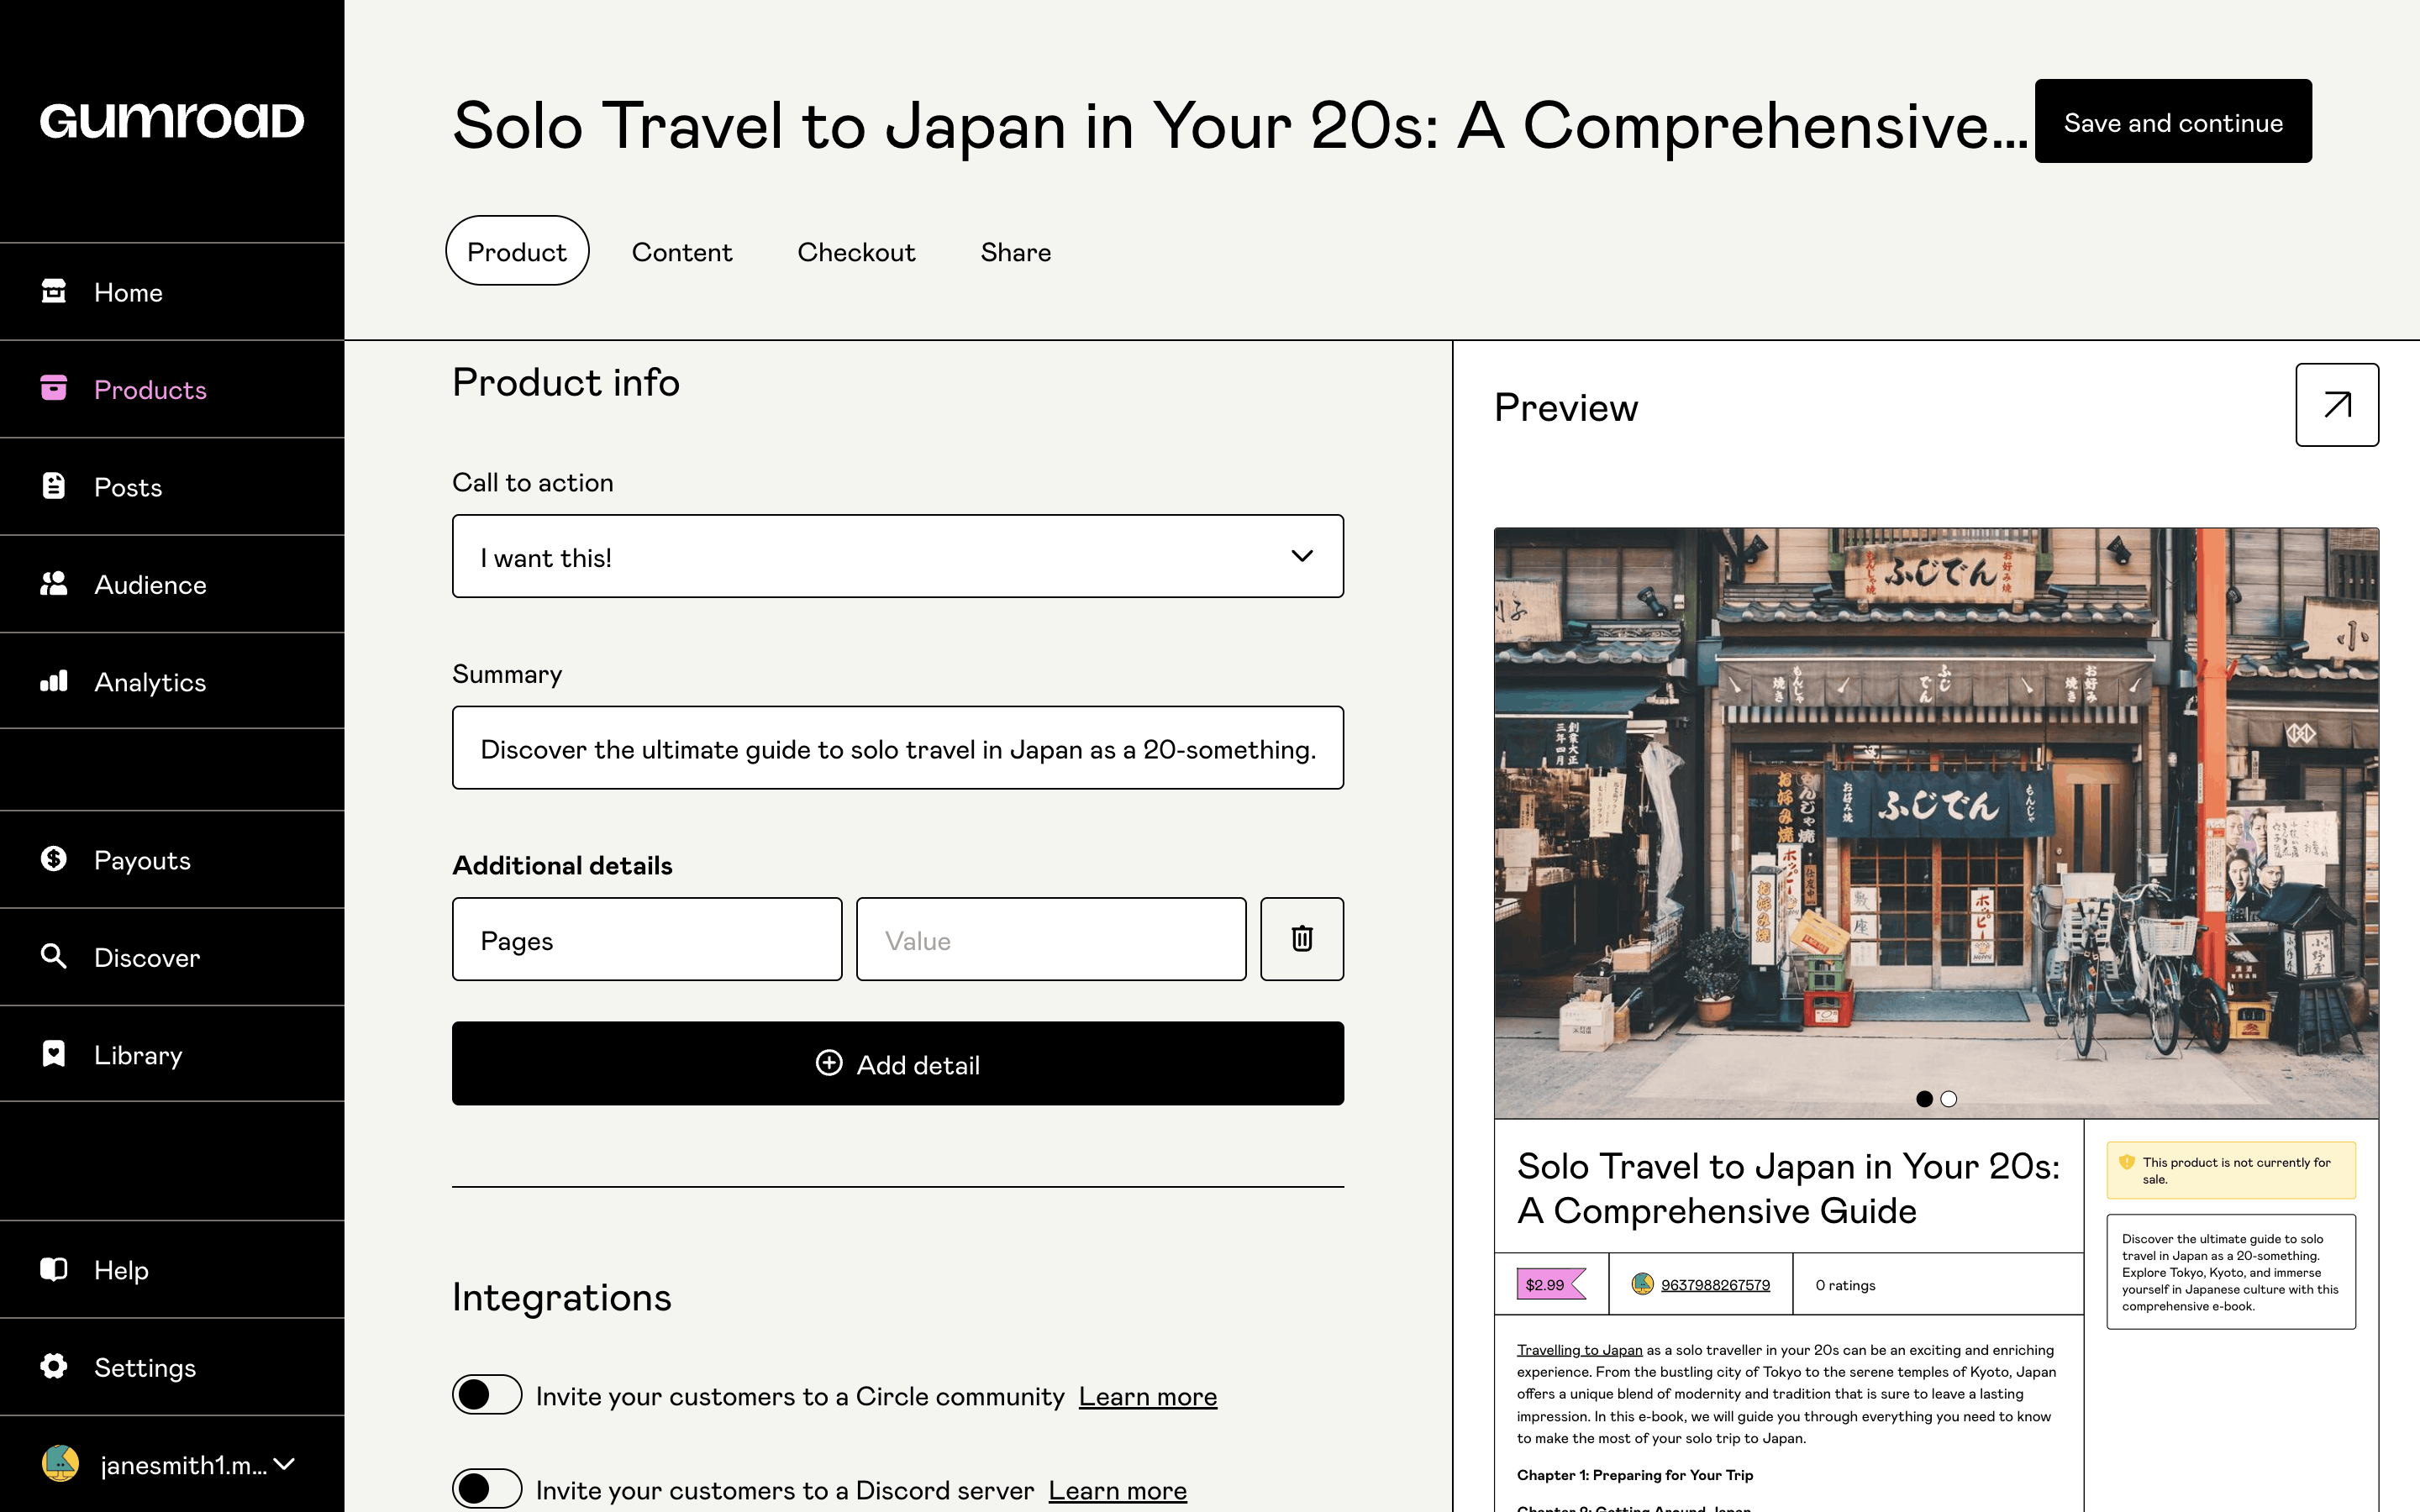
Task: Open Learn more link for Circle community
Action: click(x=1147, y=1396)
